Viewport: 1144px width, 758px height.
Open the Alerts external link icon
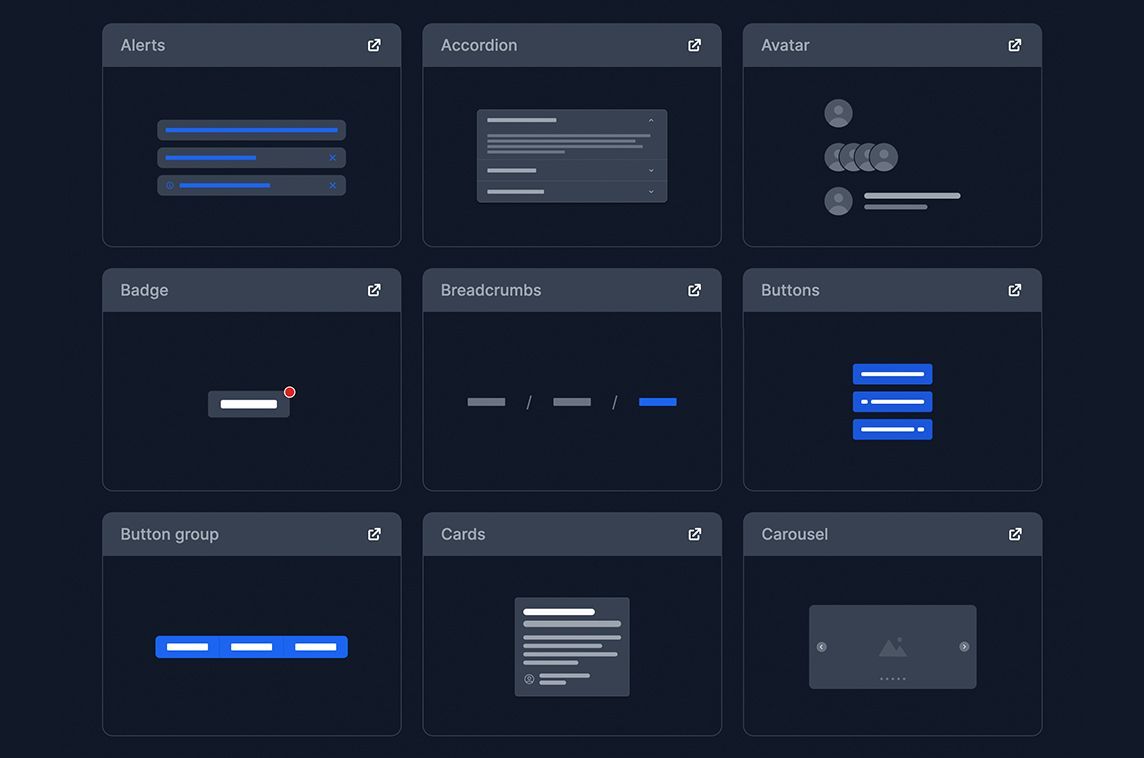tap(374, 45)
